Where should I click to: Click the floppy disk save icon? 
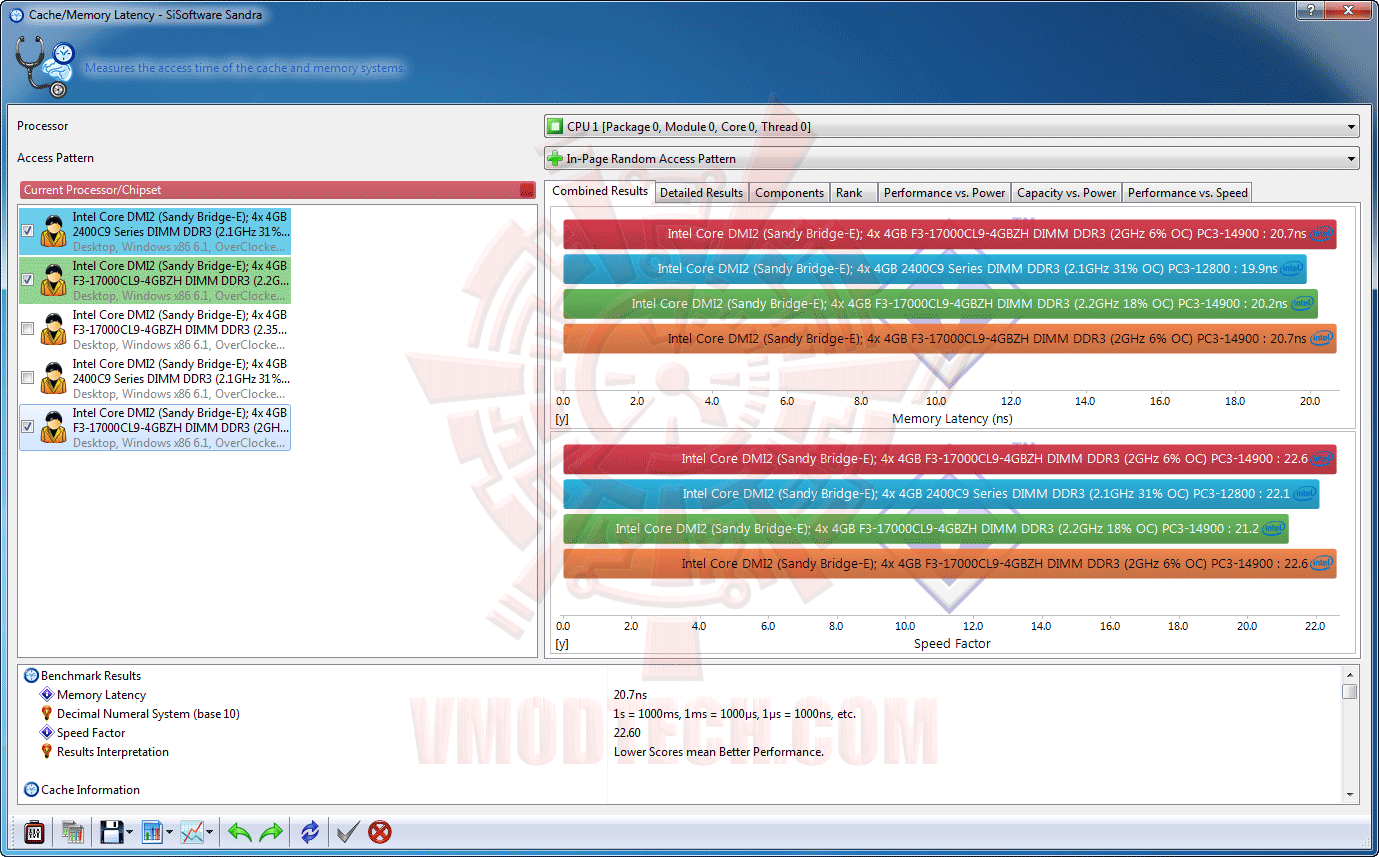[111, 831]
